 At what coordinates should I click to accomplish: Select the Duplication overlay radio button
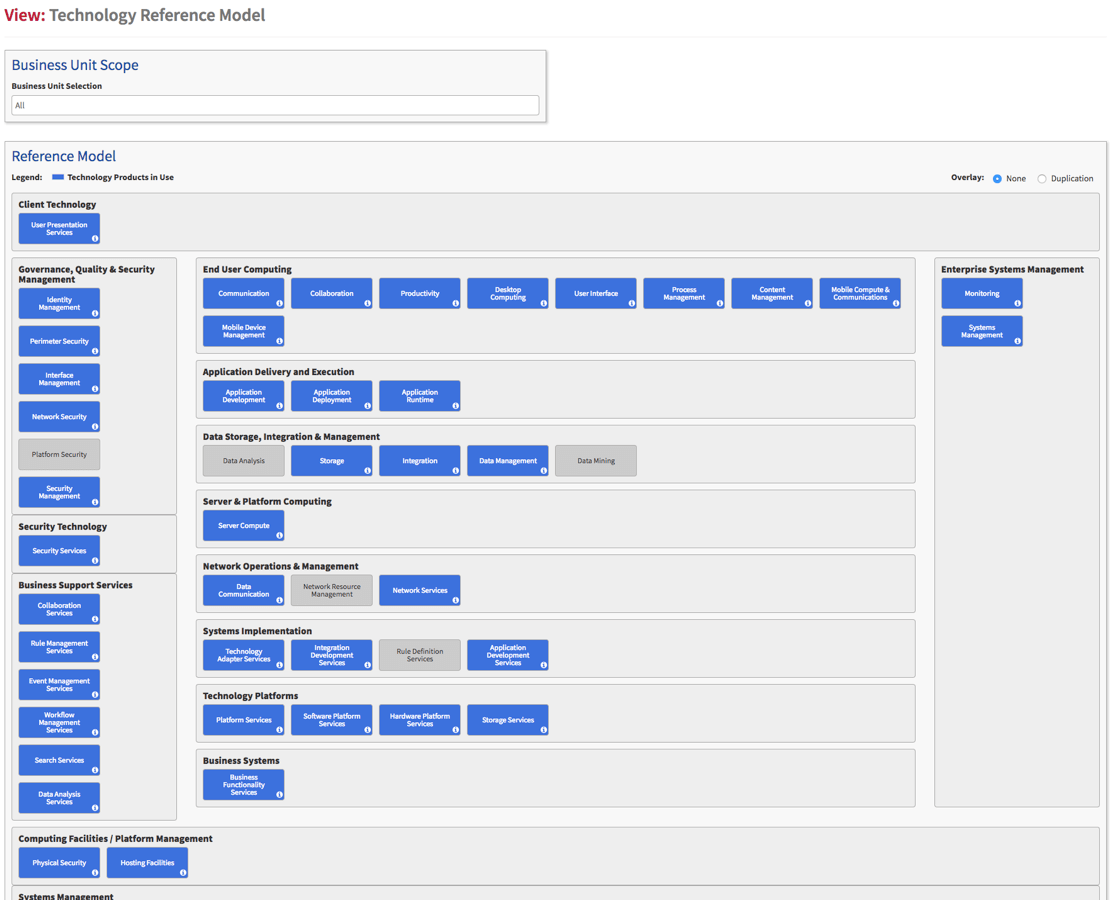point(1042,179)
